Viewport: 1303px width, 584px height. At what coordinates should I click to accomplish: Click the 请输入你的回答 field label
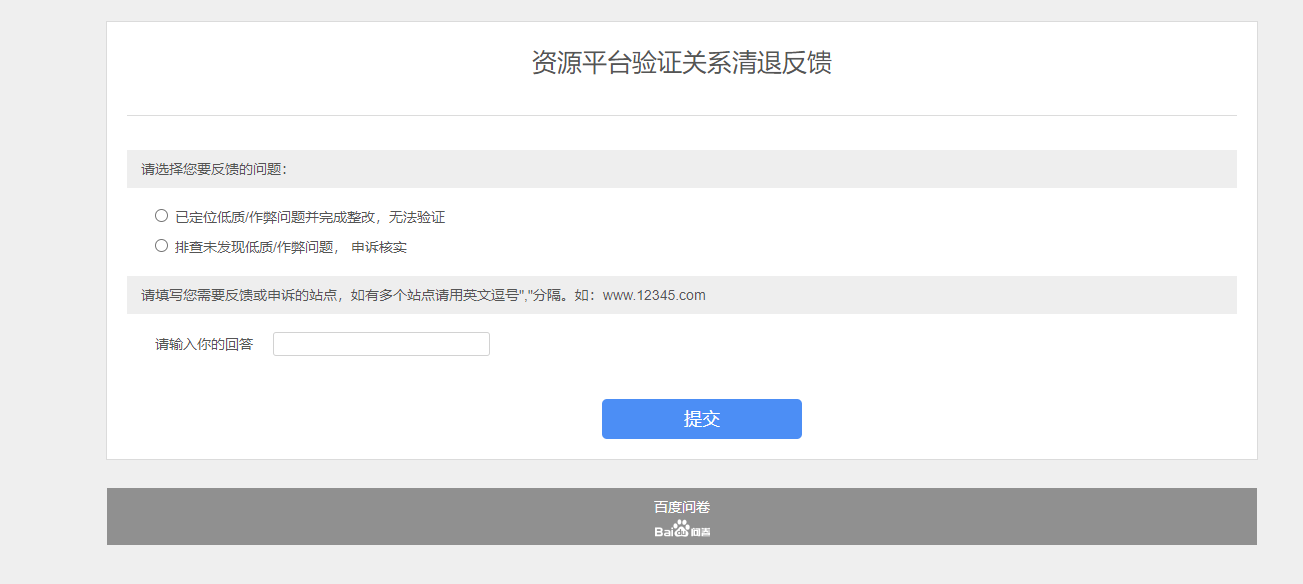204,344
